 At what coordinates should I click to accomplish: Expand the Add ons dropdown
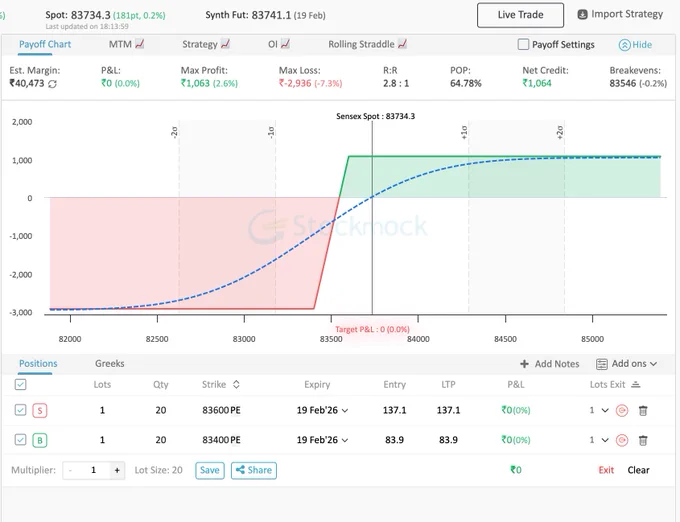click(627, 364)
